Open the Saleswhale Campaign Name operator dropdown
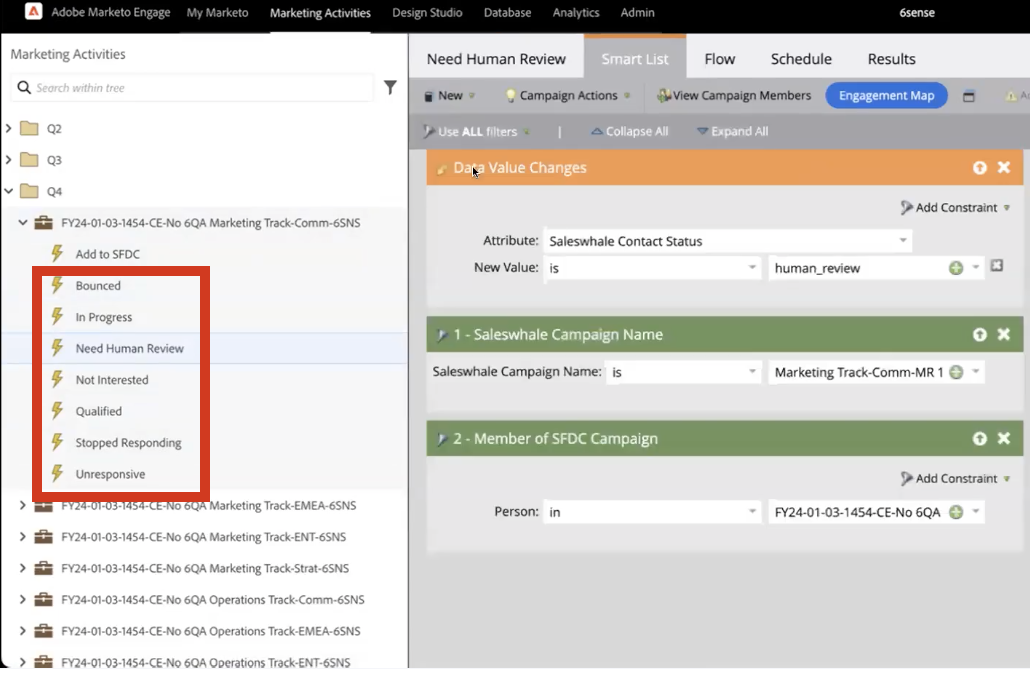The image size is (1030, 676). click(x=752, y=372)
